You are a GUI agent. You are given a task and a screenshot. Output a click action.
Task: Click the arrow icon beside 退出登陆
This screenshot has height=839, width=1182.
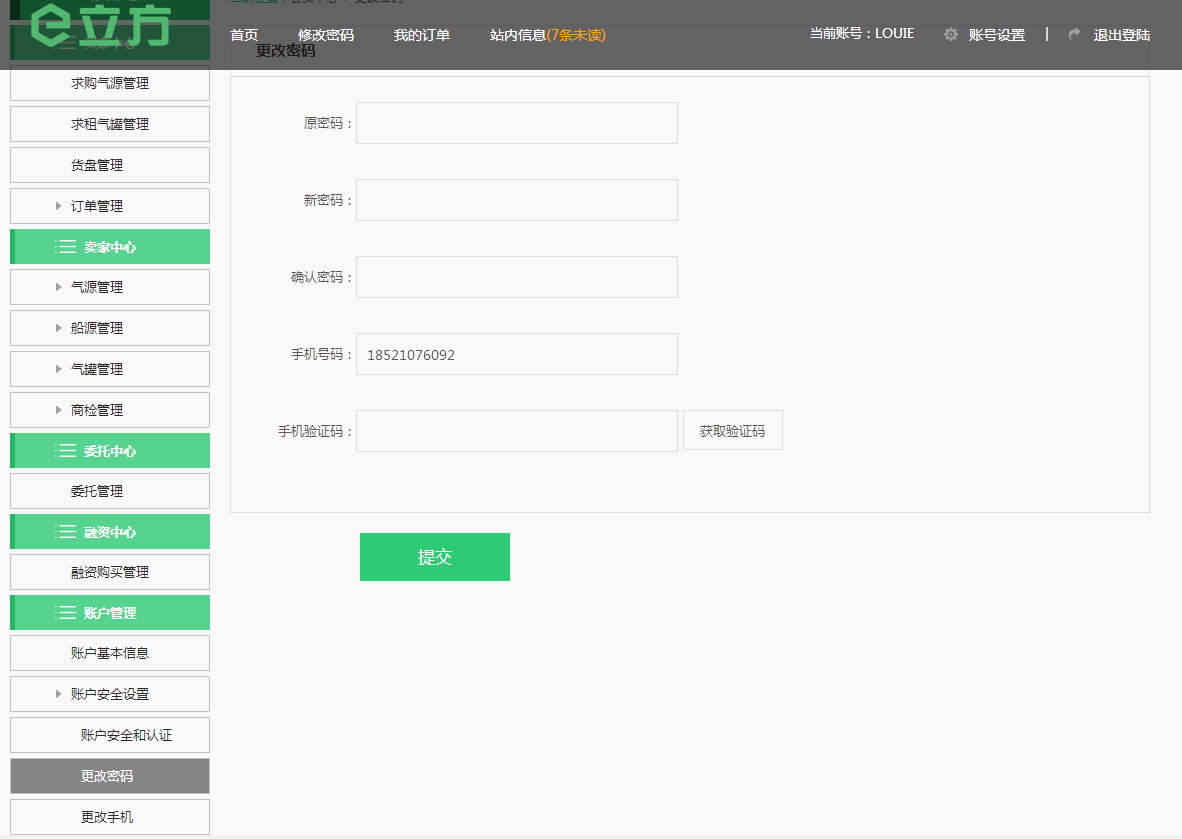click(1074, 34)
